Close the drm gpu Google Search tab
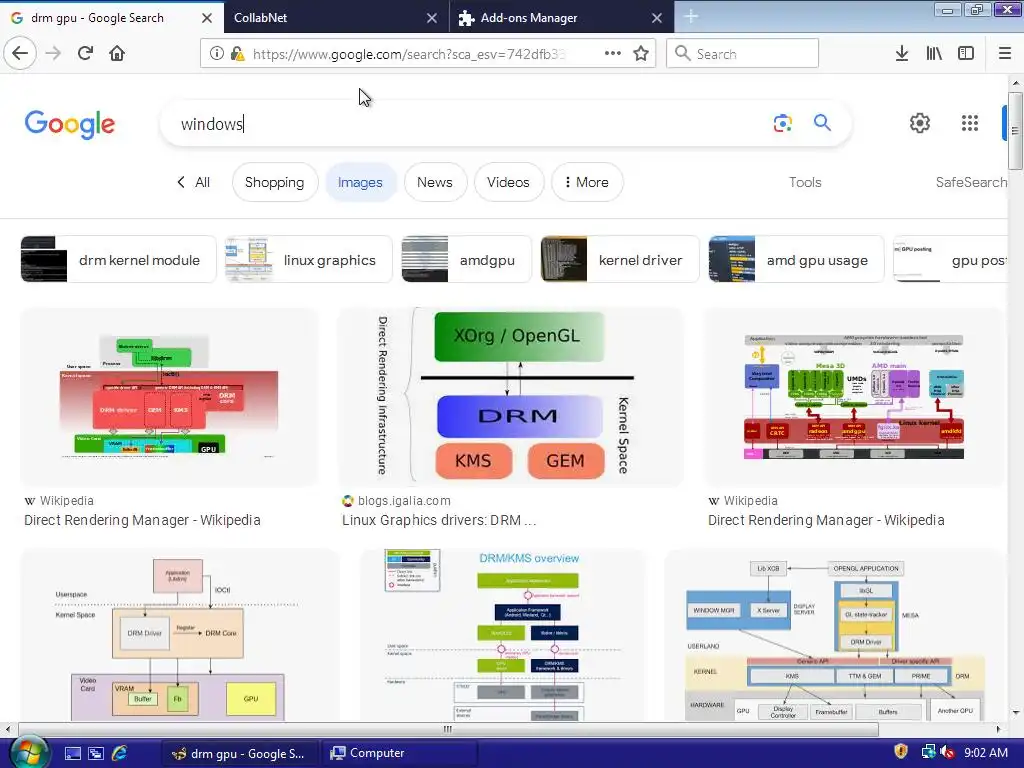This screenshot has width=1024, height=768. (x=206, y=18)
